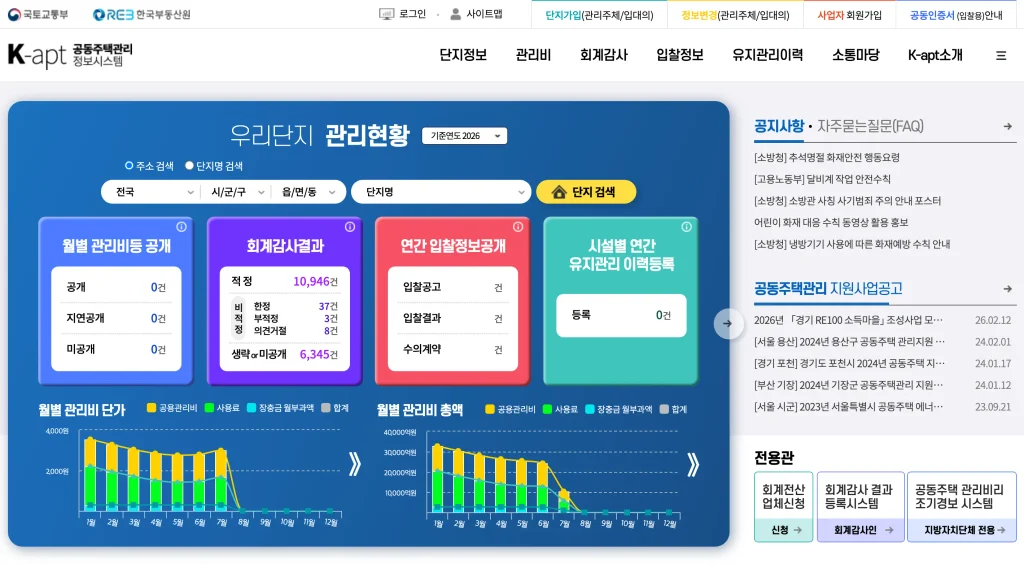Click 회계감사인 button

861,530
